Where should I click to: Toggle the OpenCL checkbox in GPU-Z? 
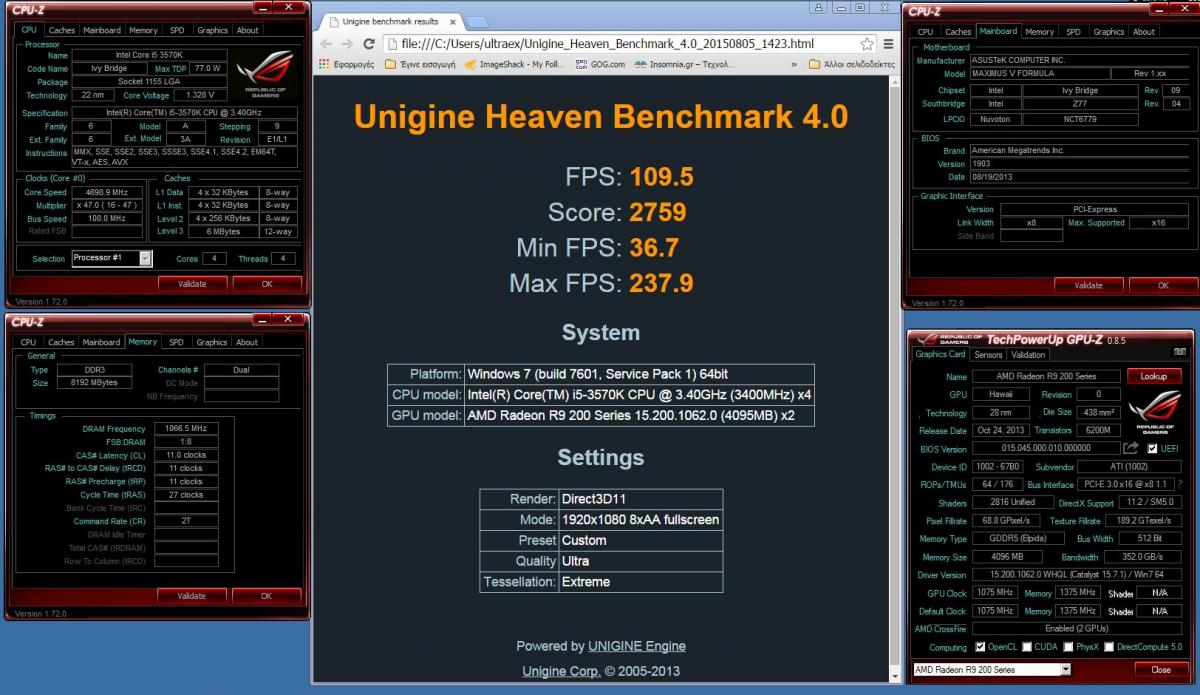(980, 647)
